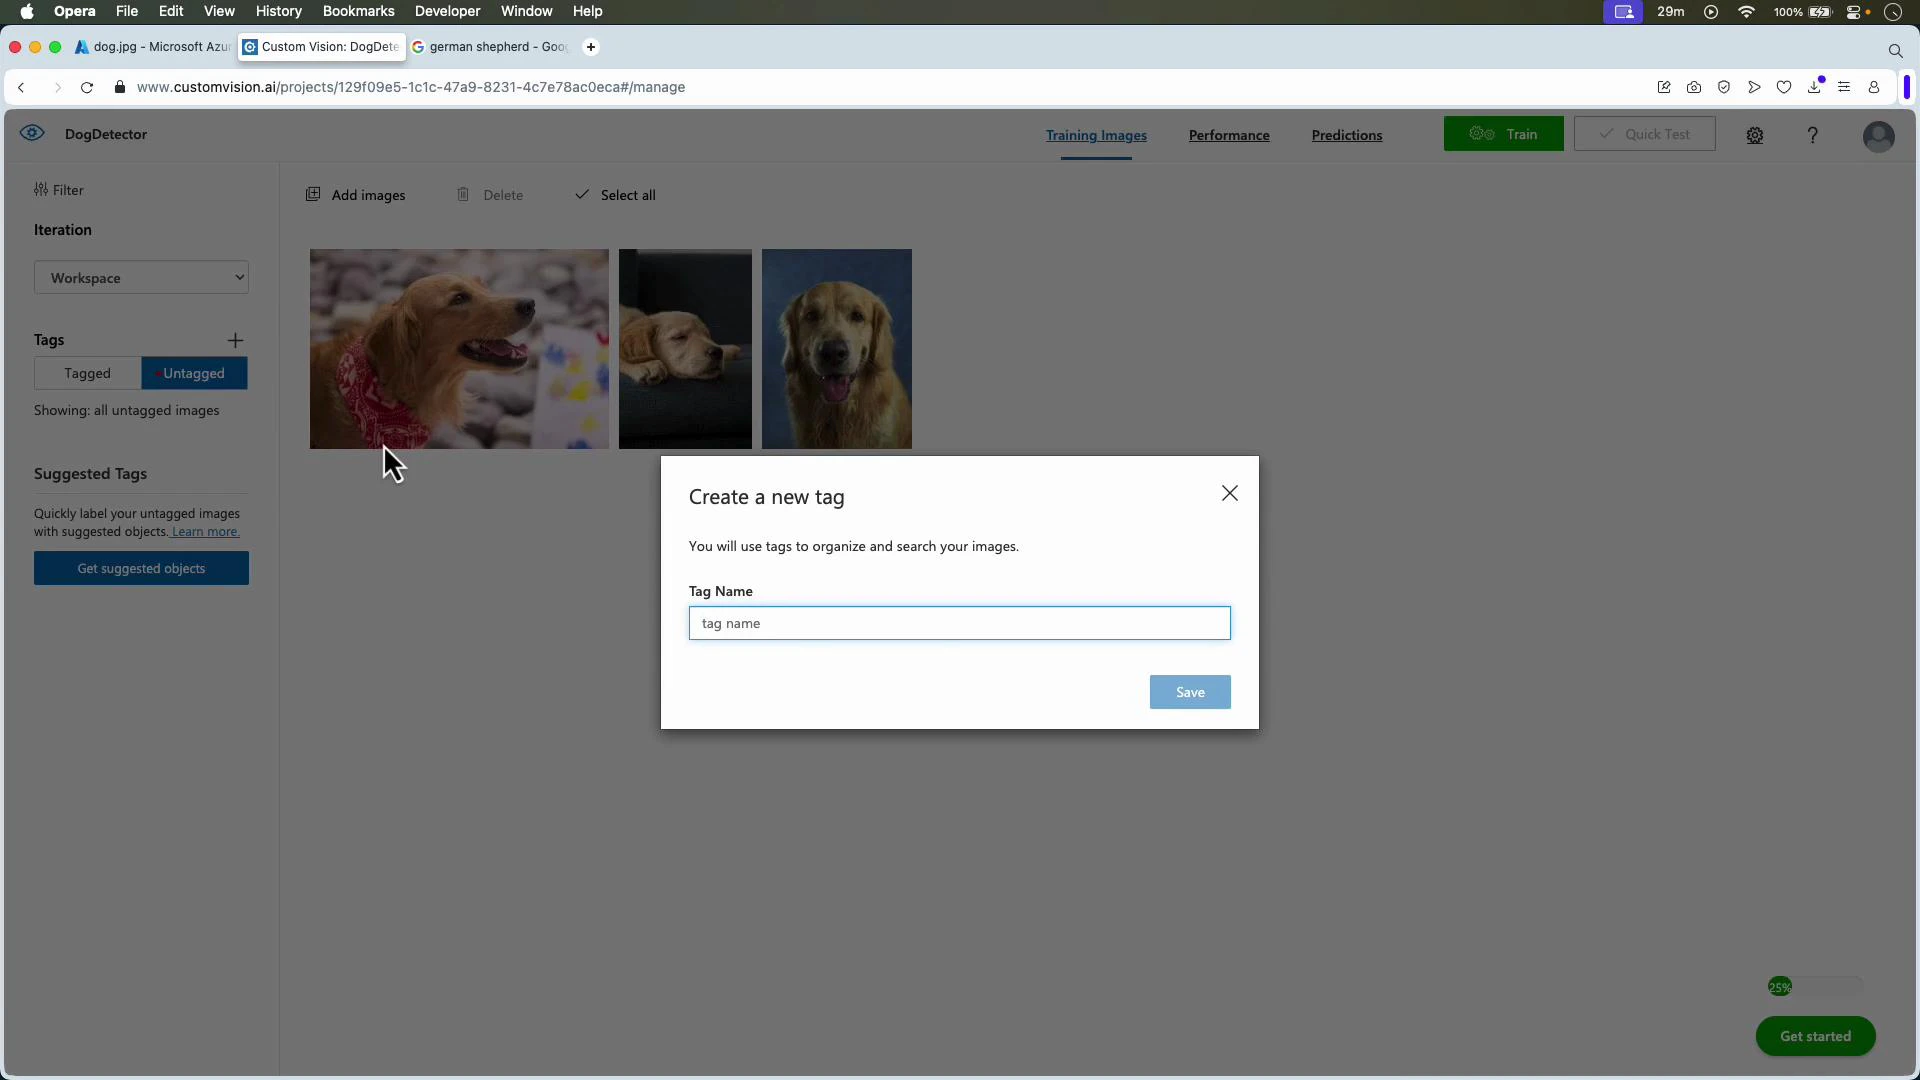Click the Get started button
1920x1080 pixels.
(1815, 1036)
